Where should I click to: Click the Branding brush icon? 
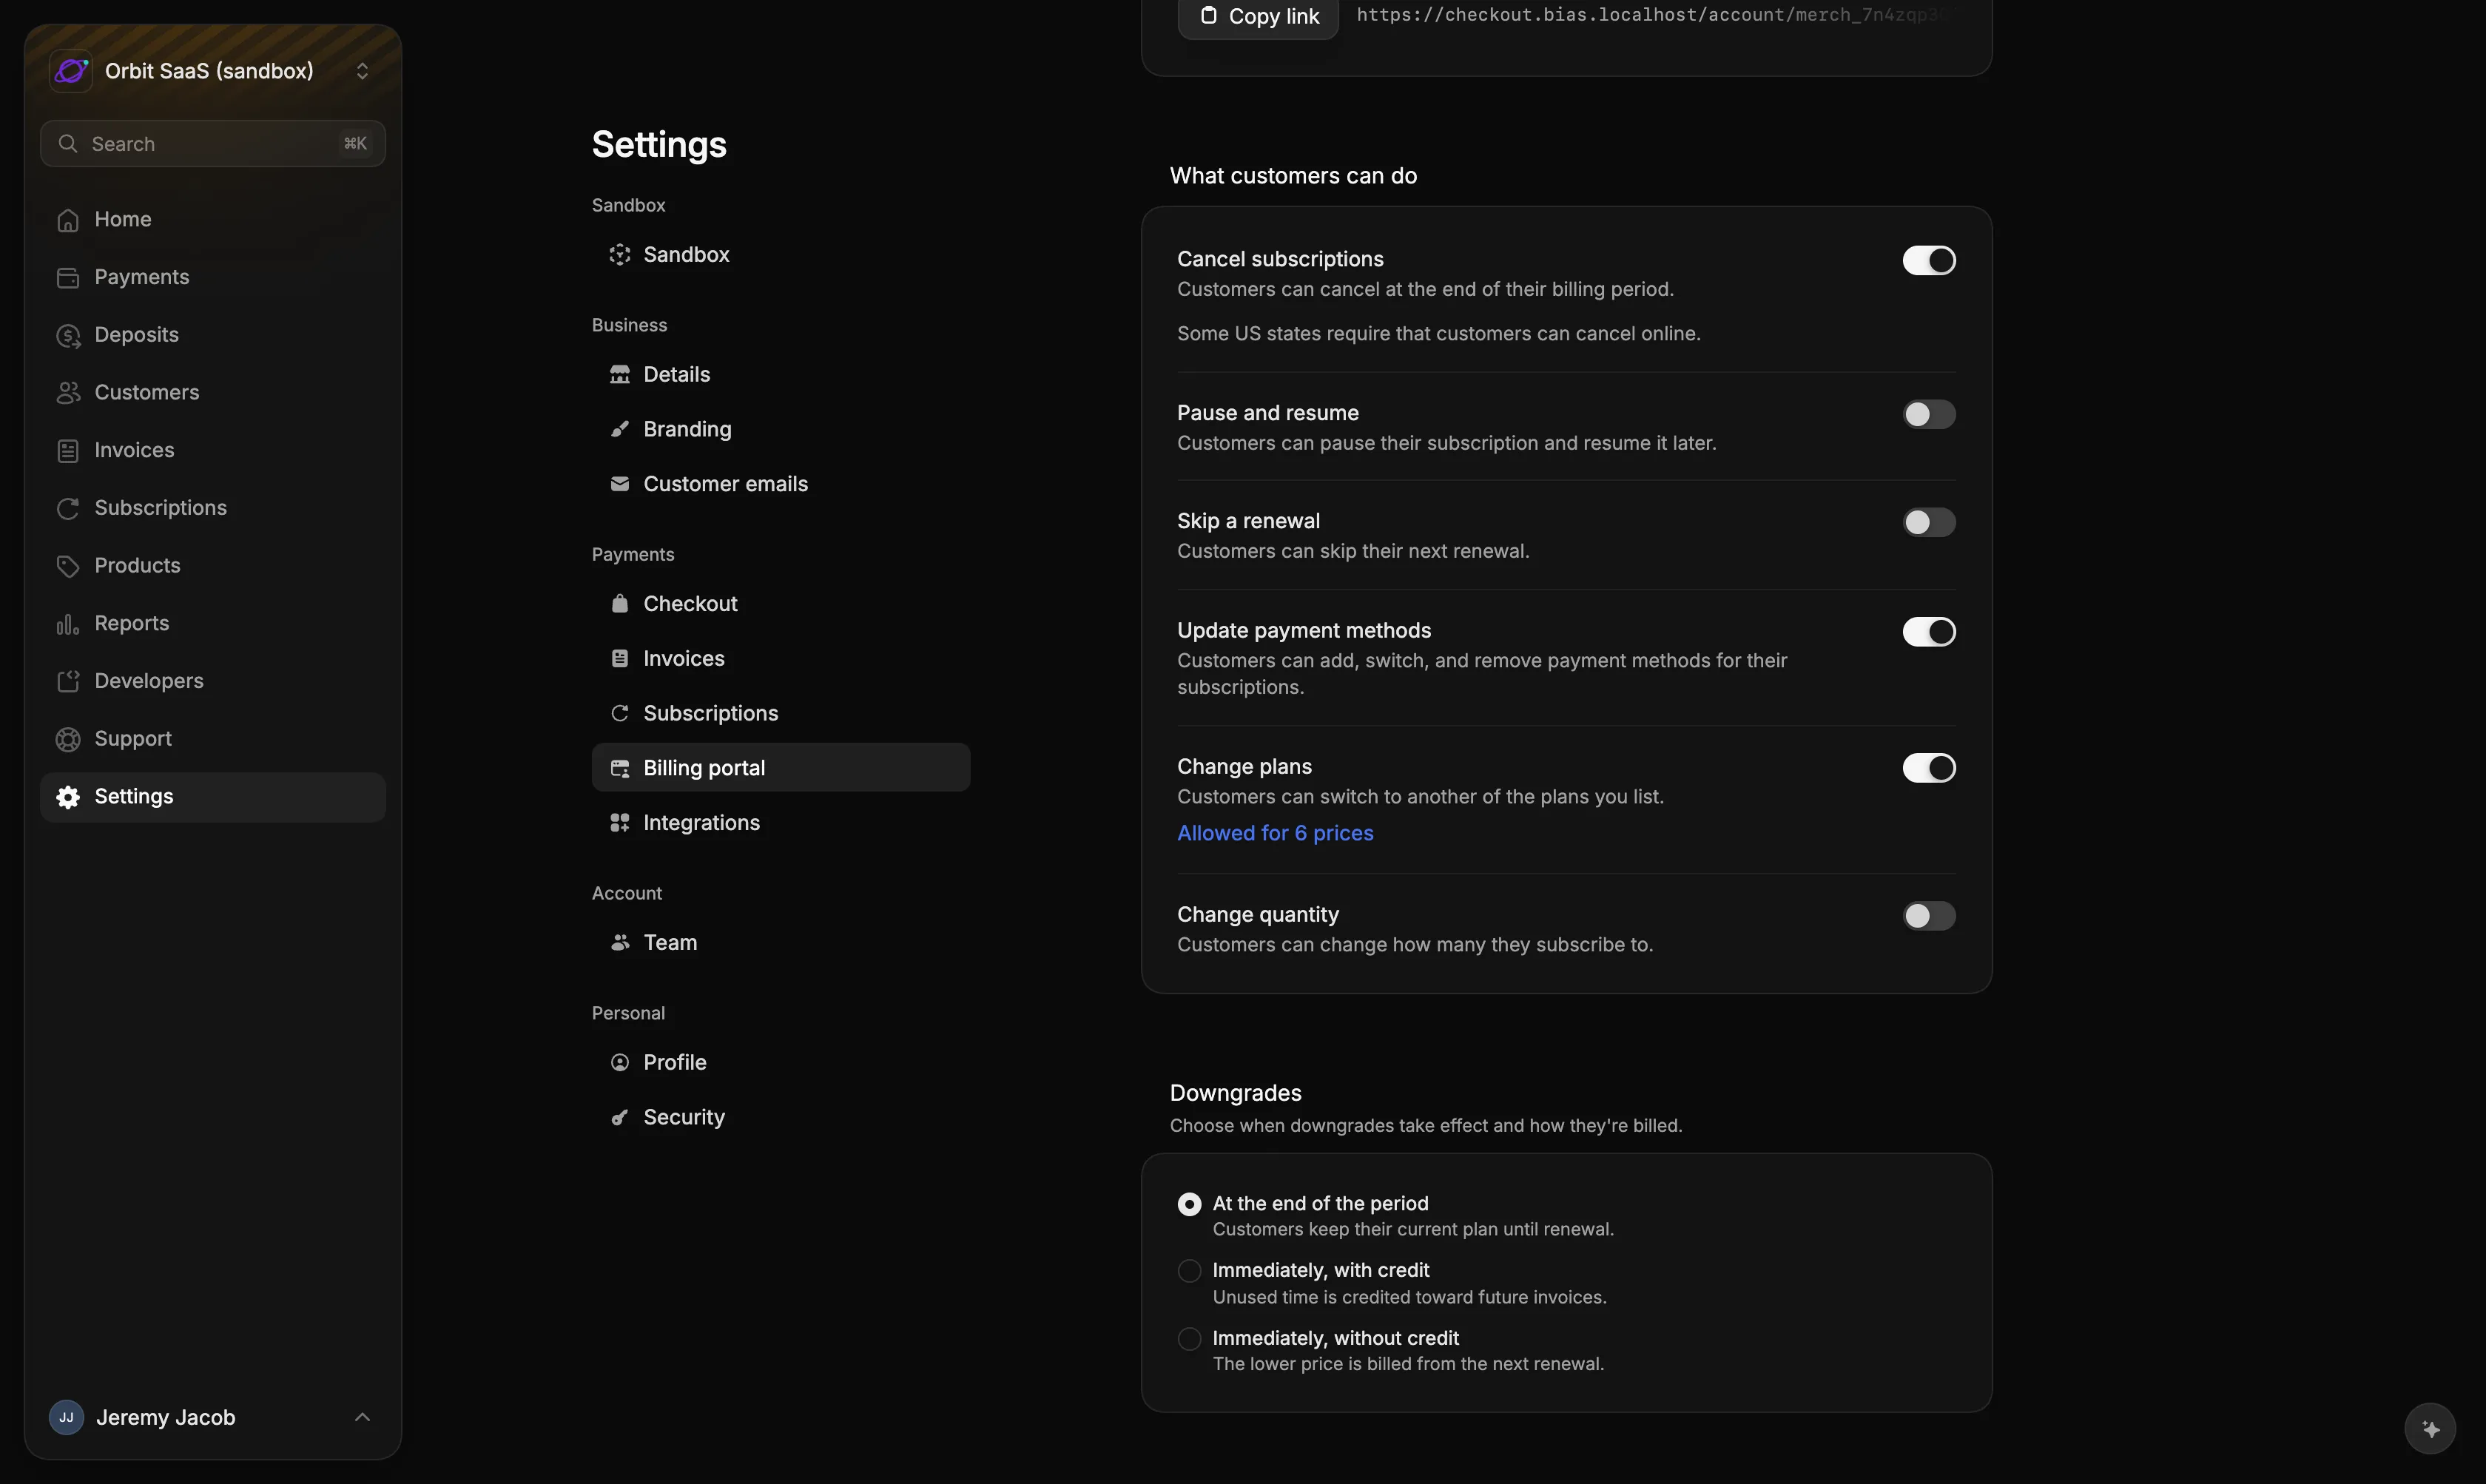[620, 429]
